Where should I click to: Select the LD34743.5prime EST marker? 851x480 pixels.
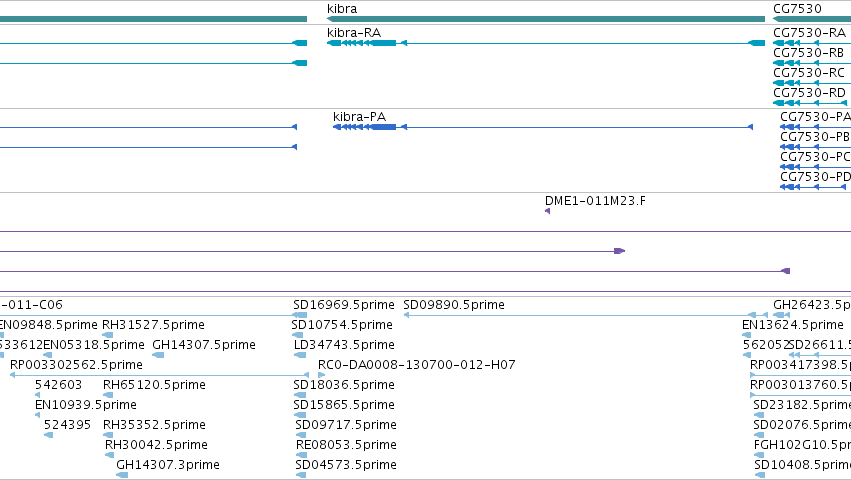click(x=300, y=355)
